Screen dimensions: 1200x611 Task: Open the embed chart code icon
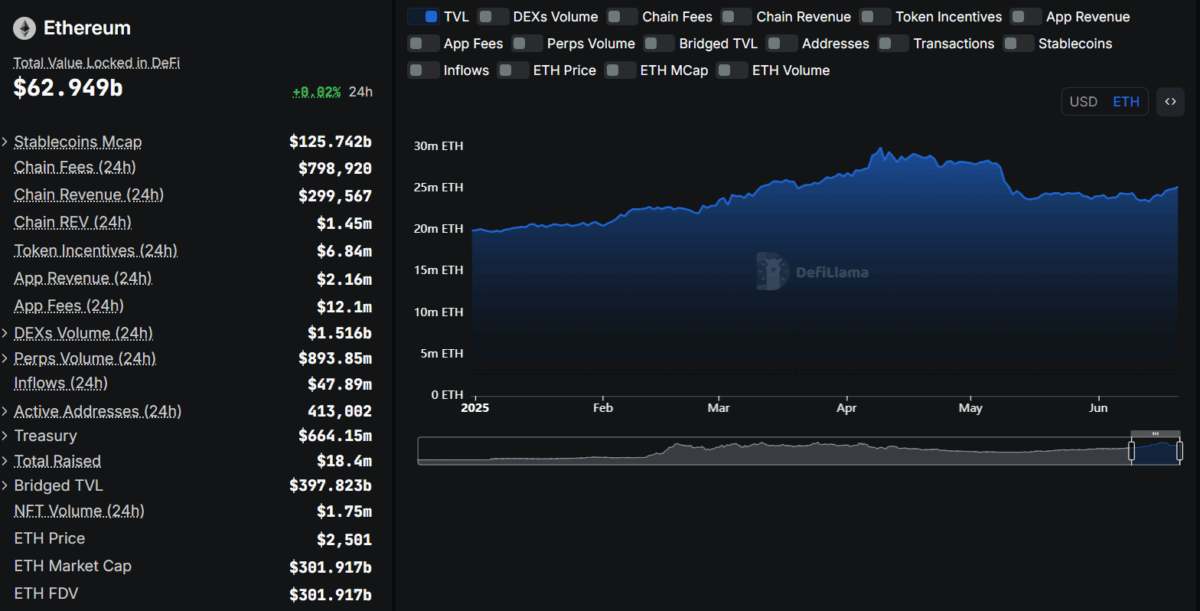click(x=1170, y=101)
